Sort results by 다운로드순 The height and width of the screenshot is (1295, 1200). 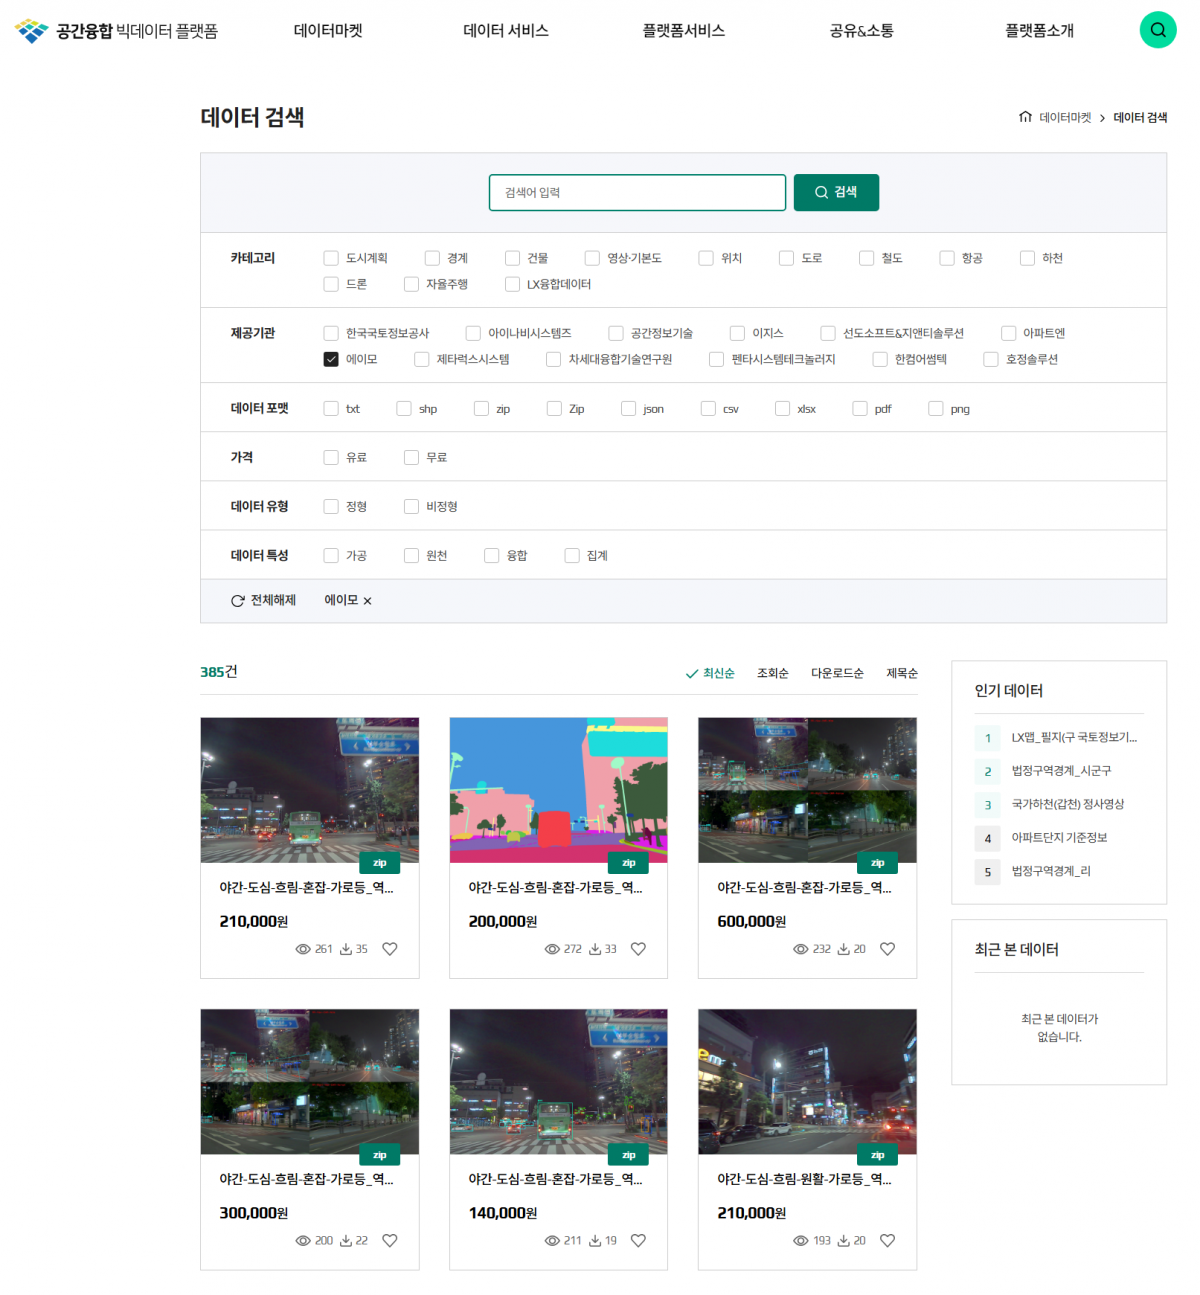(x=837, y=673)
